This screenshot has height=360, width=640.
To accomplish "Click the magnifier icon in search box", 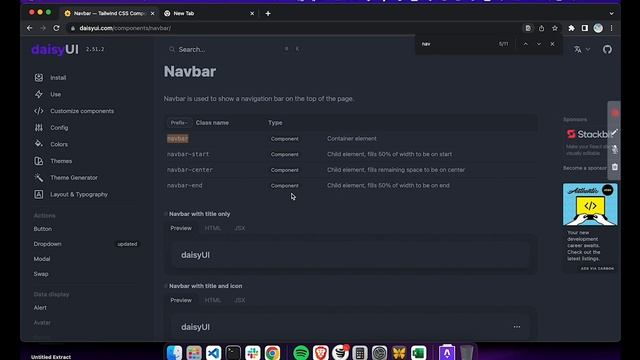I will [172, 49].
